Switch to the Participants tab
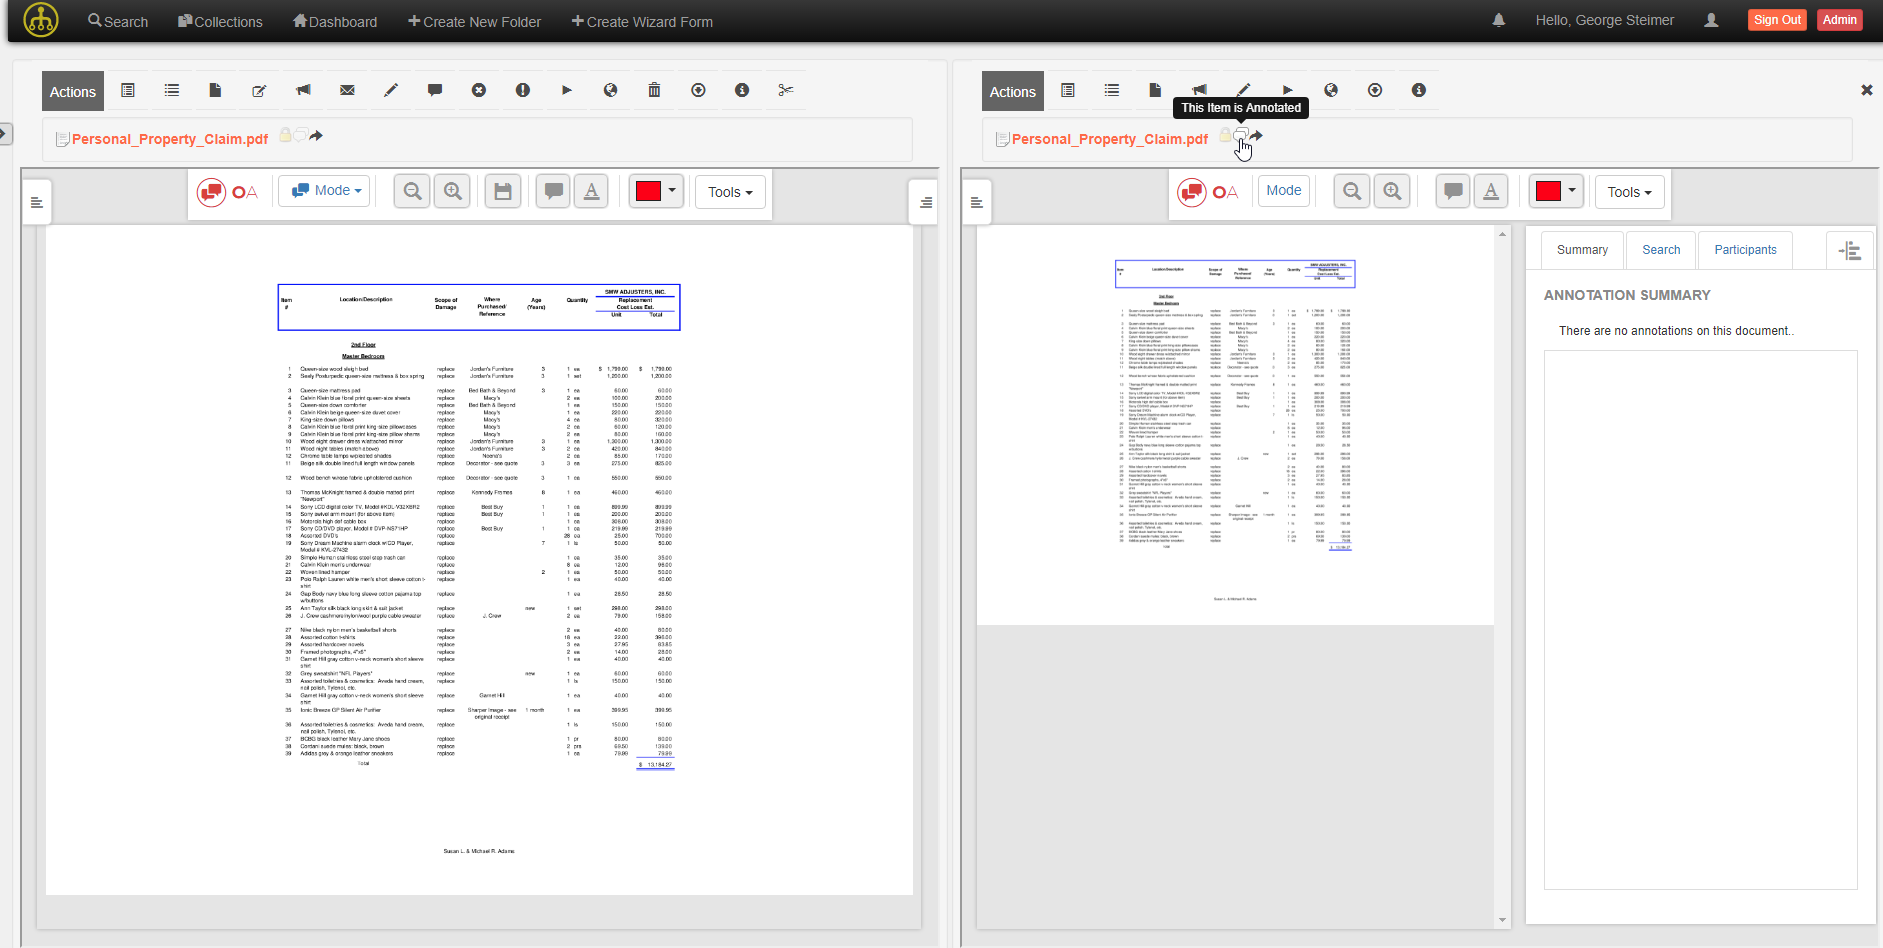Viewport: 1883px width, 948px height. (1745, 249)
